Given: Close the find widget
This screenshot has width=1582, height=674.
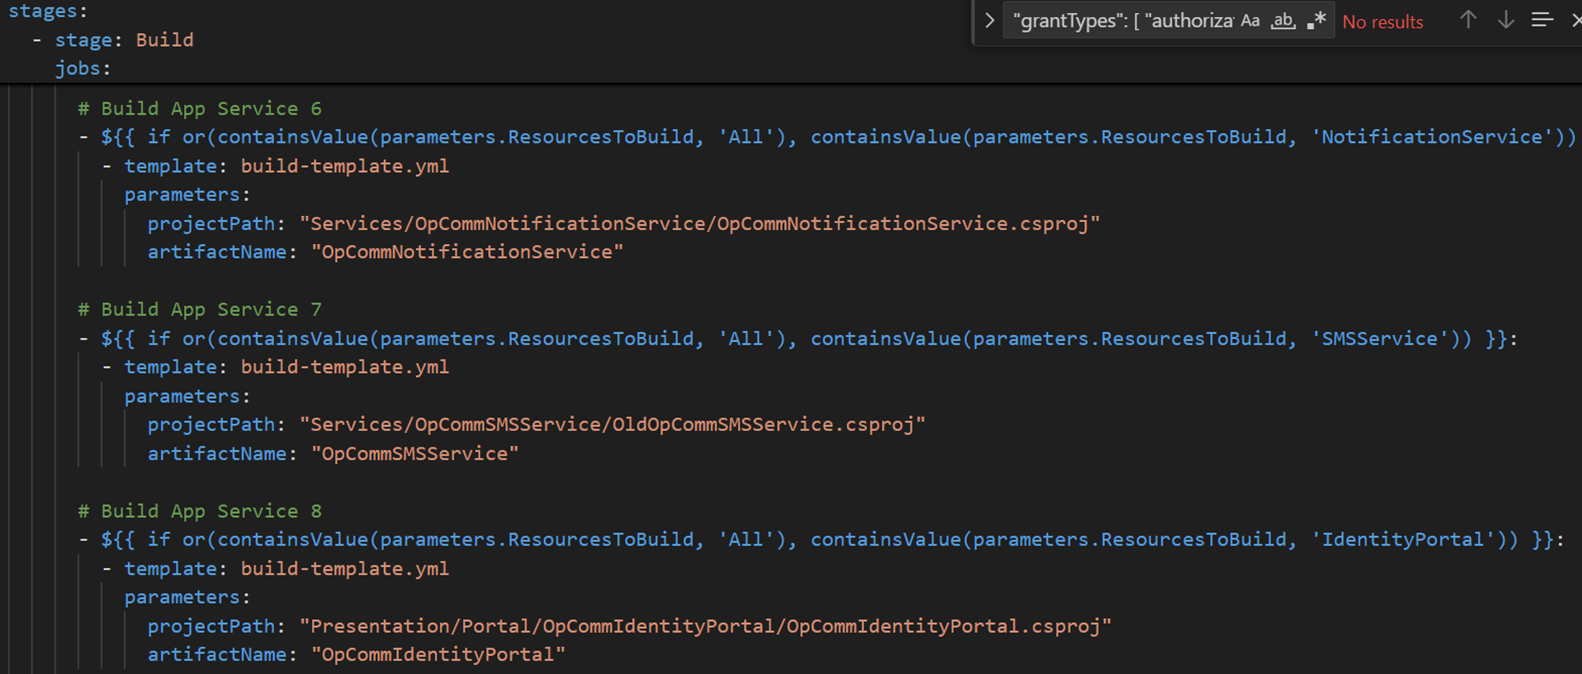Looking at the screenshot, I should click(1575, 20).
